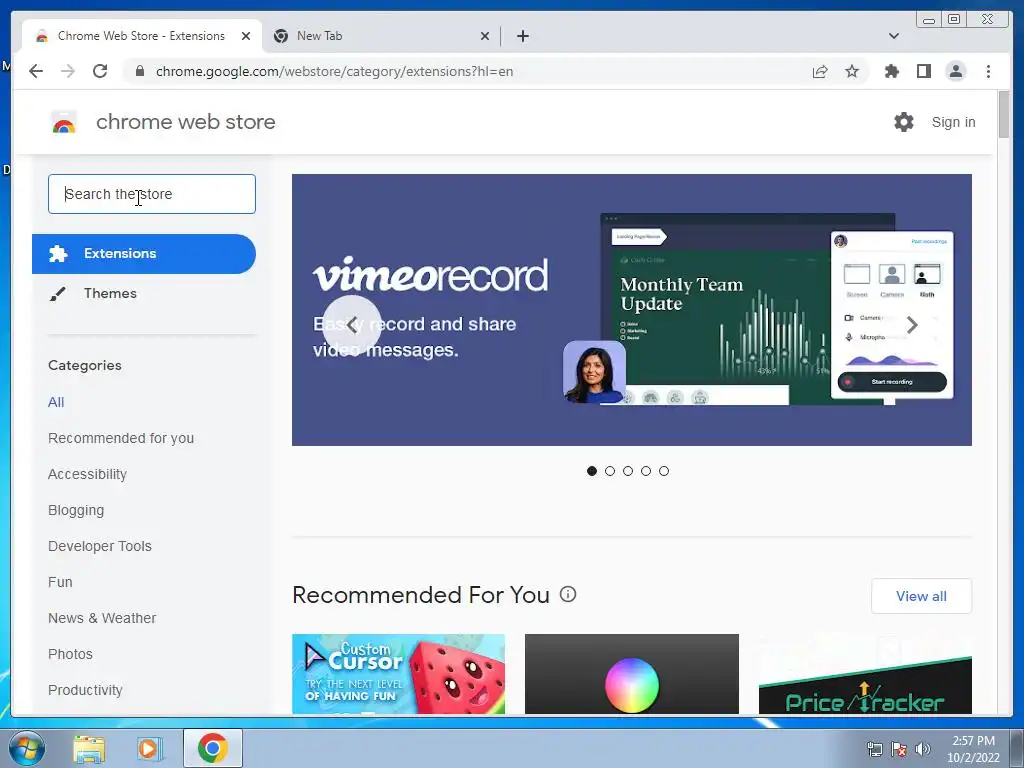Open the volume speaker tray icon

click(922, 749)
